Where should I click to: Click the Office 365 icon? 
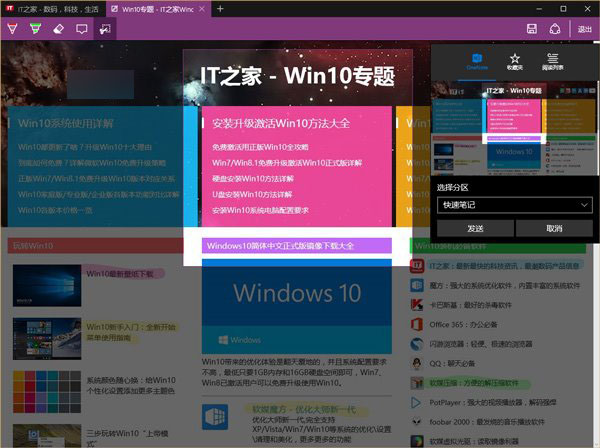pyautogui.click(x=417, y=324)
